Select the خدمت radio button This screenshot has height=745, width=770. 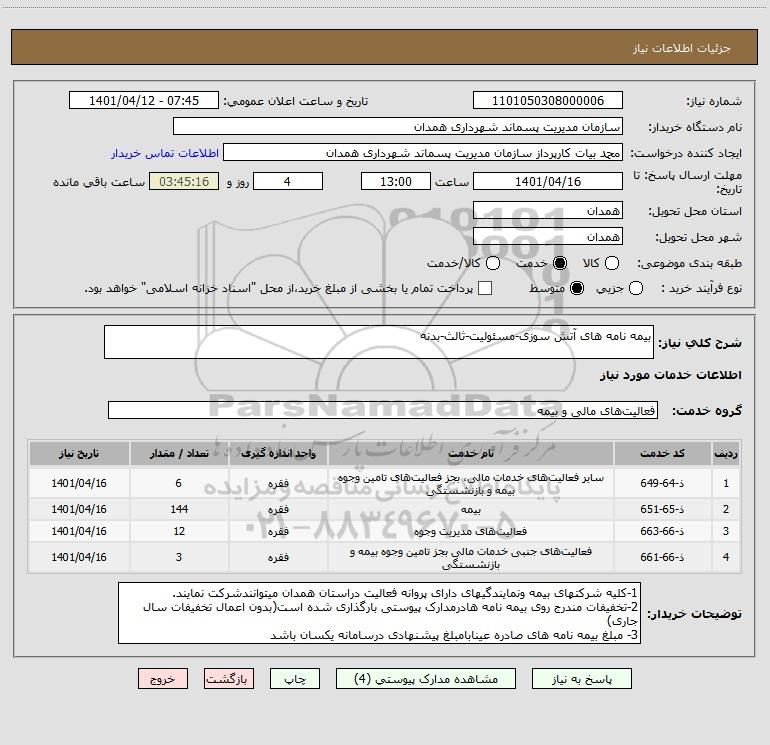560,263
